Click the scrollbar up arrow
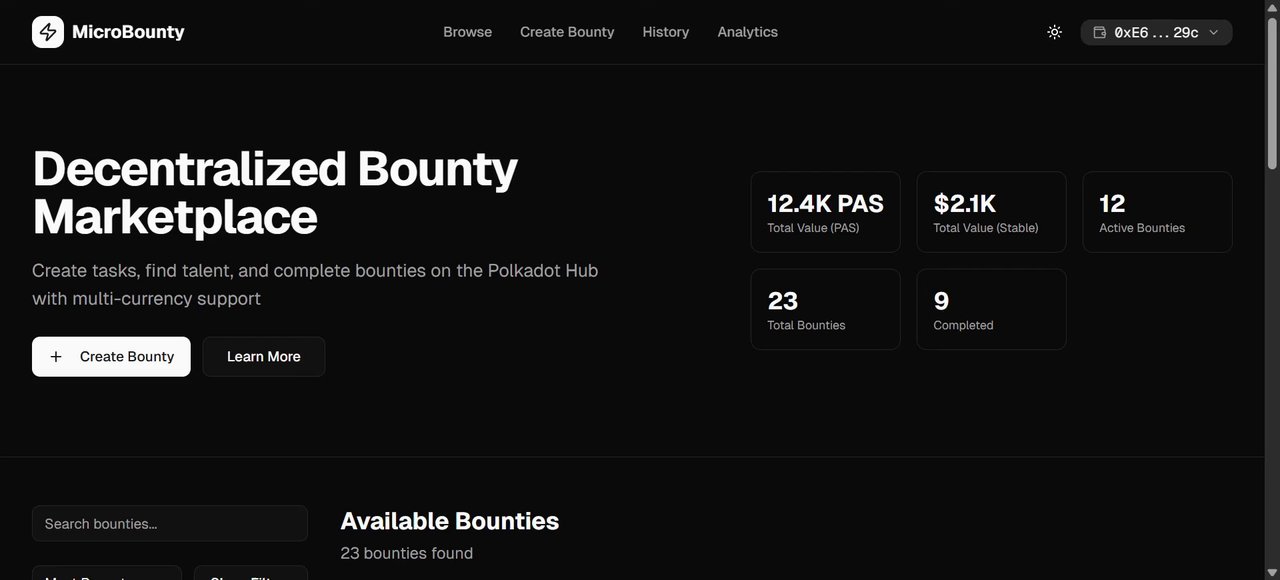The height and width of the screenshot is (580, 1280). (1272, 7)
